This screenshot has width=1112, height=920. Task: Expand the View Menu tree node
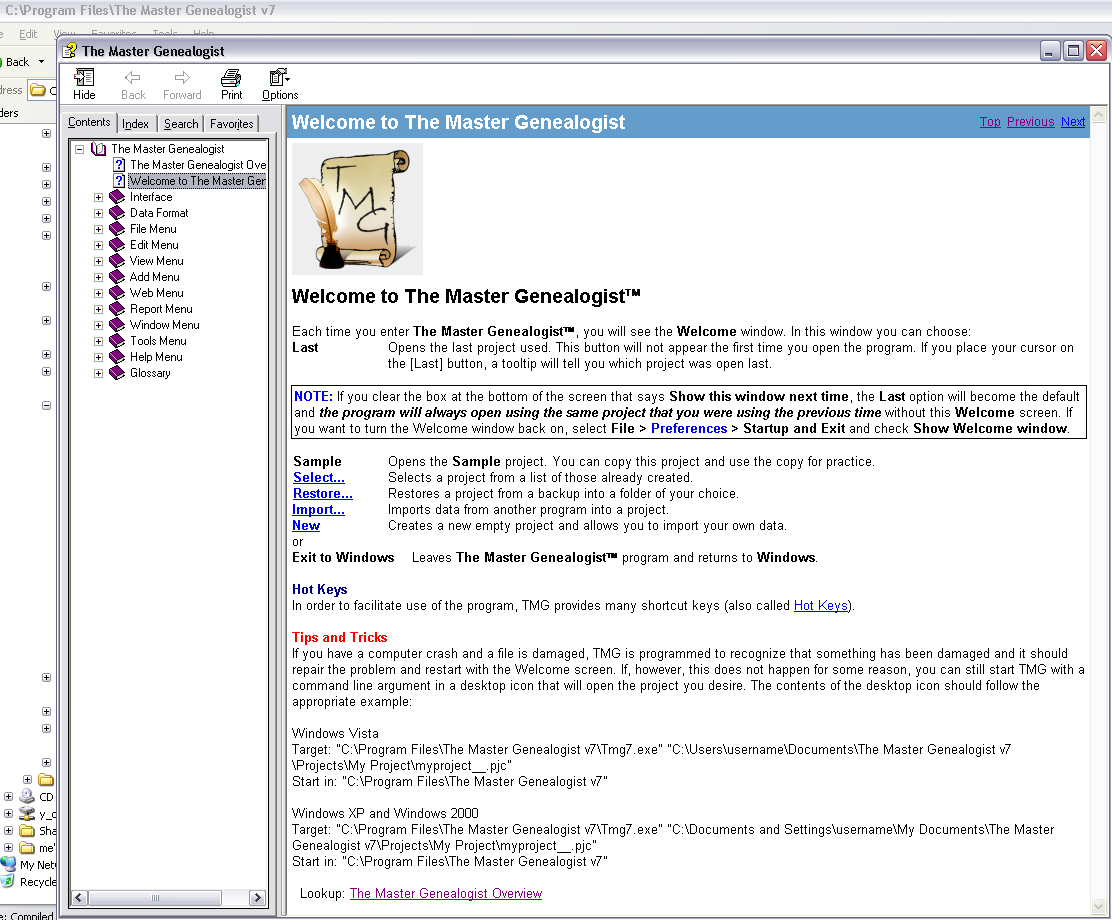(99, 261)
